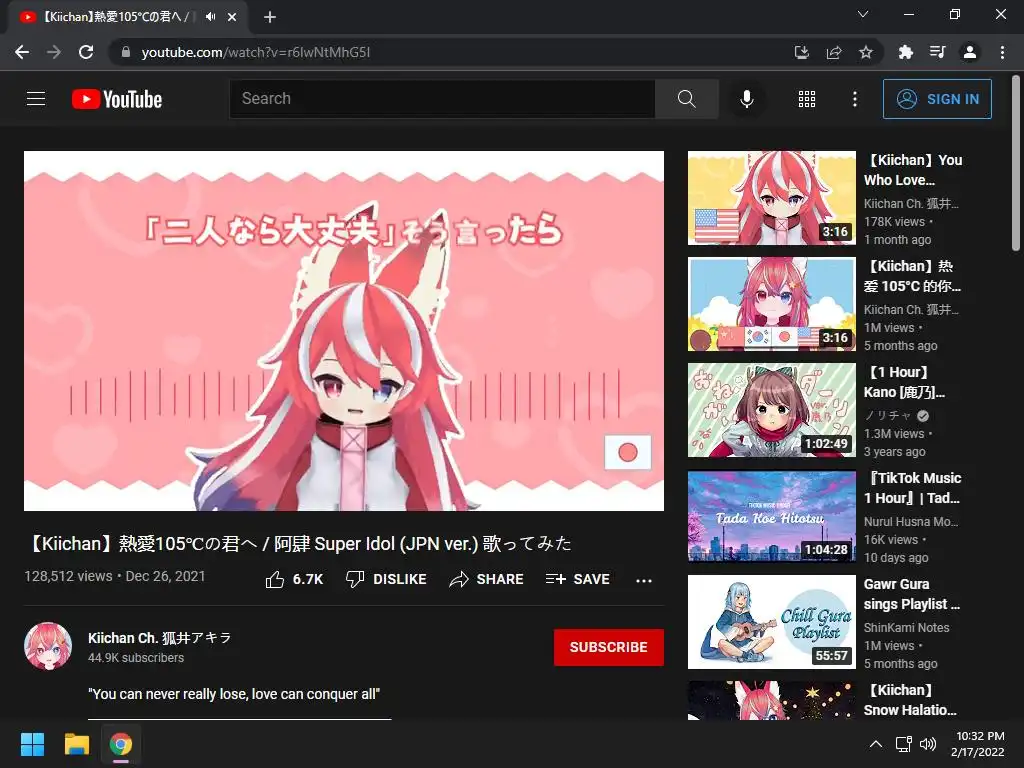
Task: Open Chrome extensions puzzle icon
Action: click(905, 52)
